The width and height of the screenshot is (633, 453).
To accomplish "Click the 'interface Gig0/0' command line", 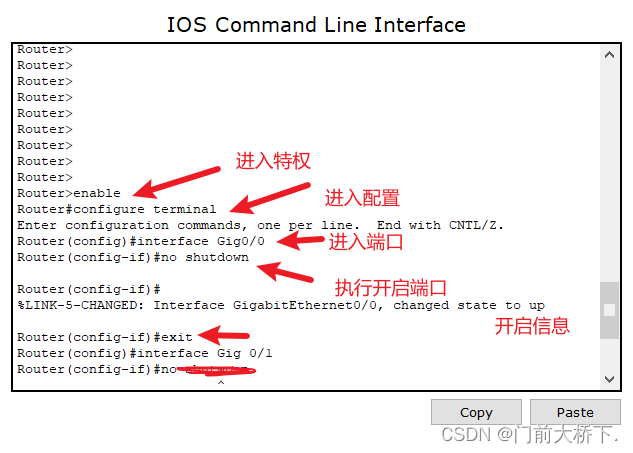I will [x=141, y=241].
